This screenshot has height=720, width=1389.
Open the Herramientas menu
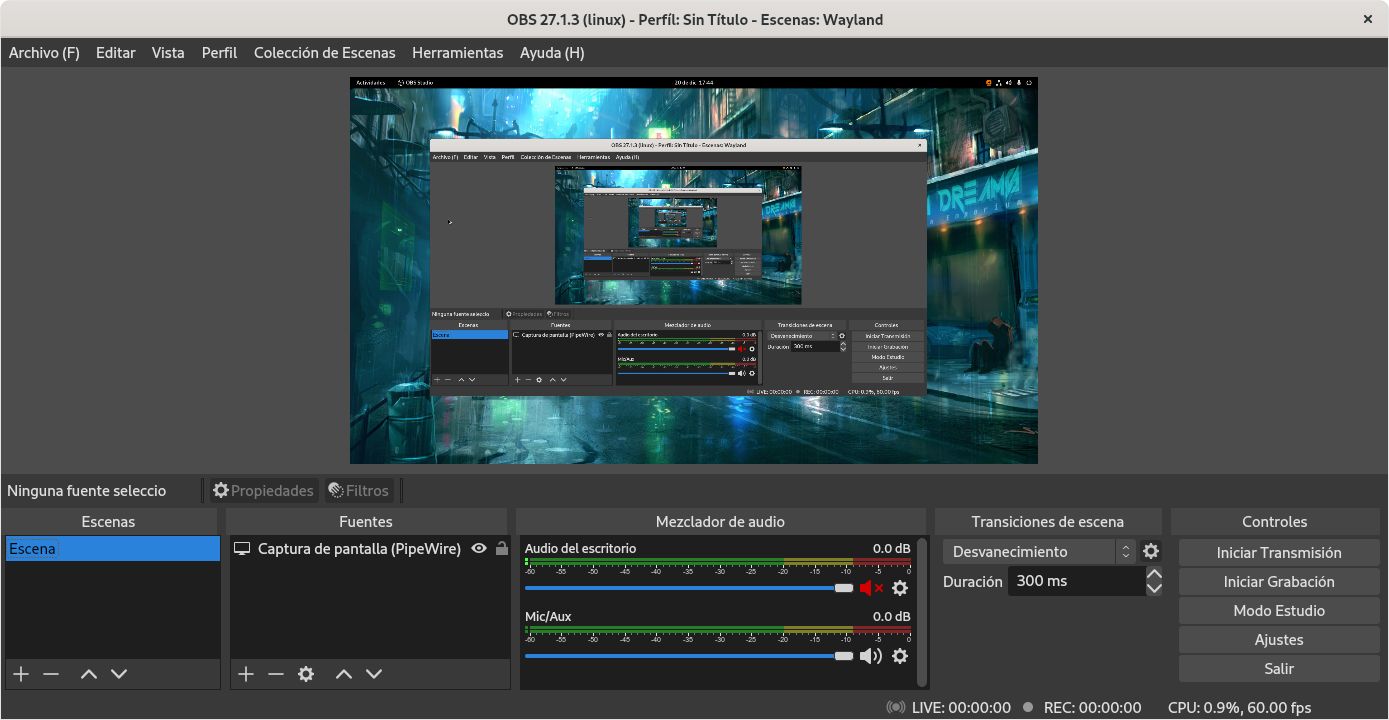click(458, 53)
